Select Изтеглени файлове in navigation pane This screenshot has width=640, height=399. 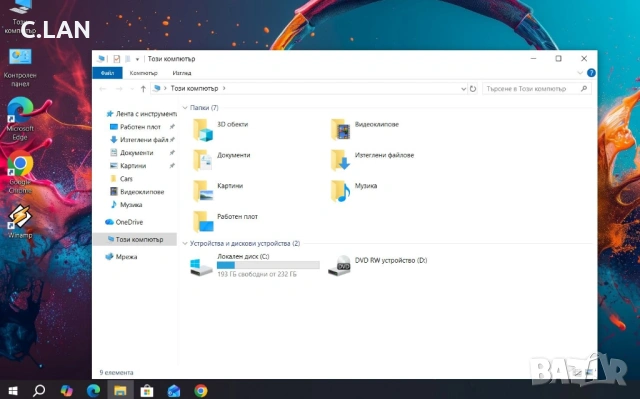pyautogui.click(x=140, y=140)
